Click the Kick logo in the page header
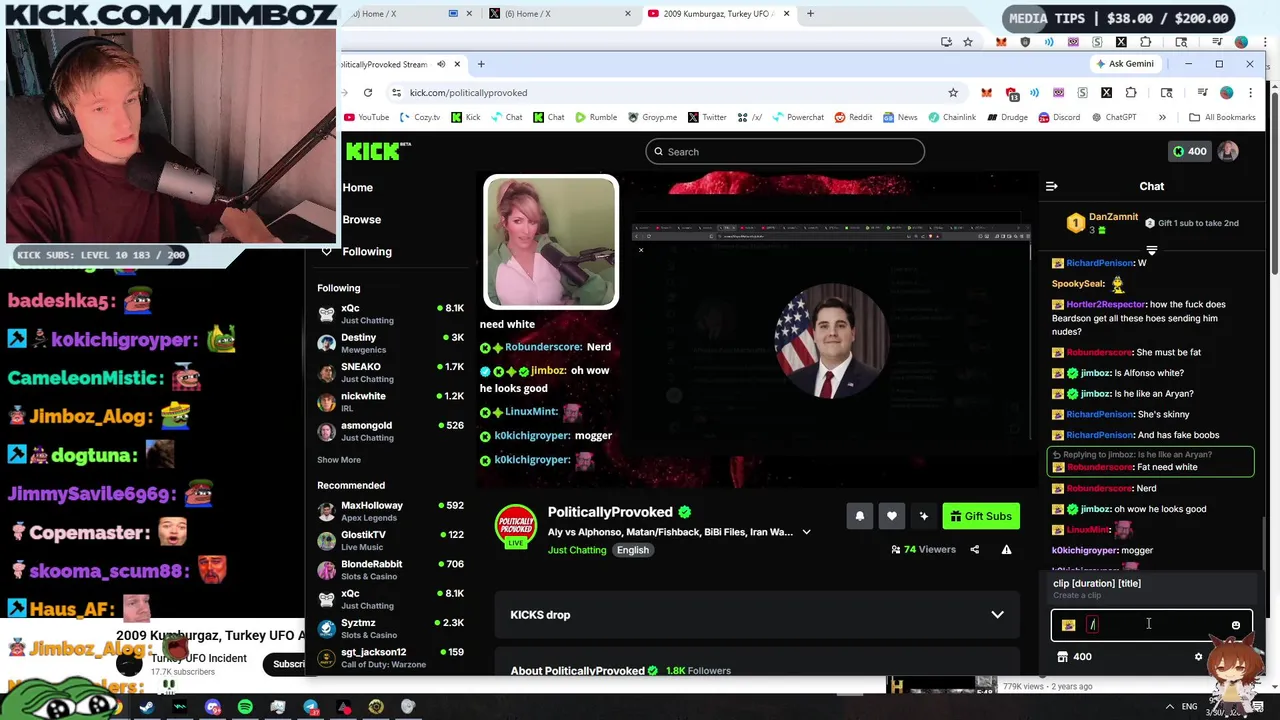Viewport: 1280px width, 720px height. pyautogui.click(x=378, y=151)
